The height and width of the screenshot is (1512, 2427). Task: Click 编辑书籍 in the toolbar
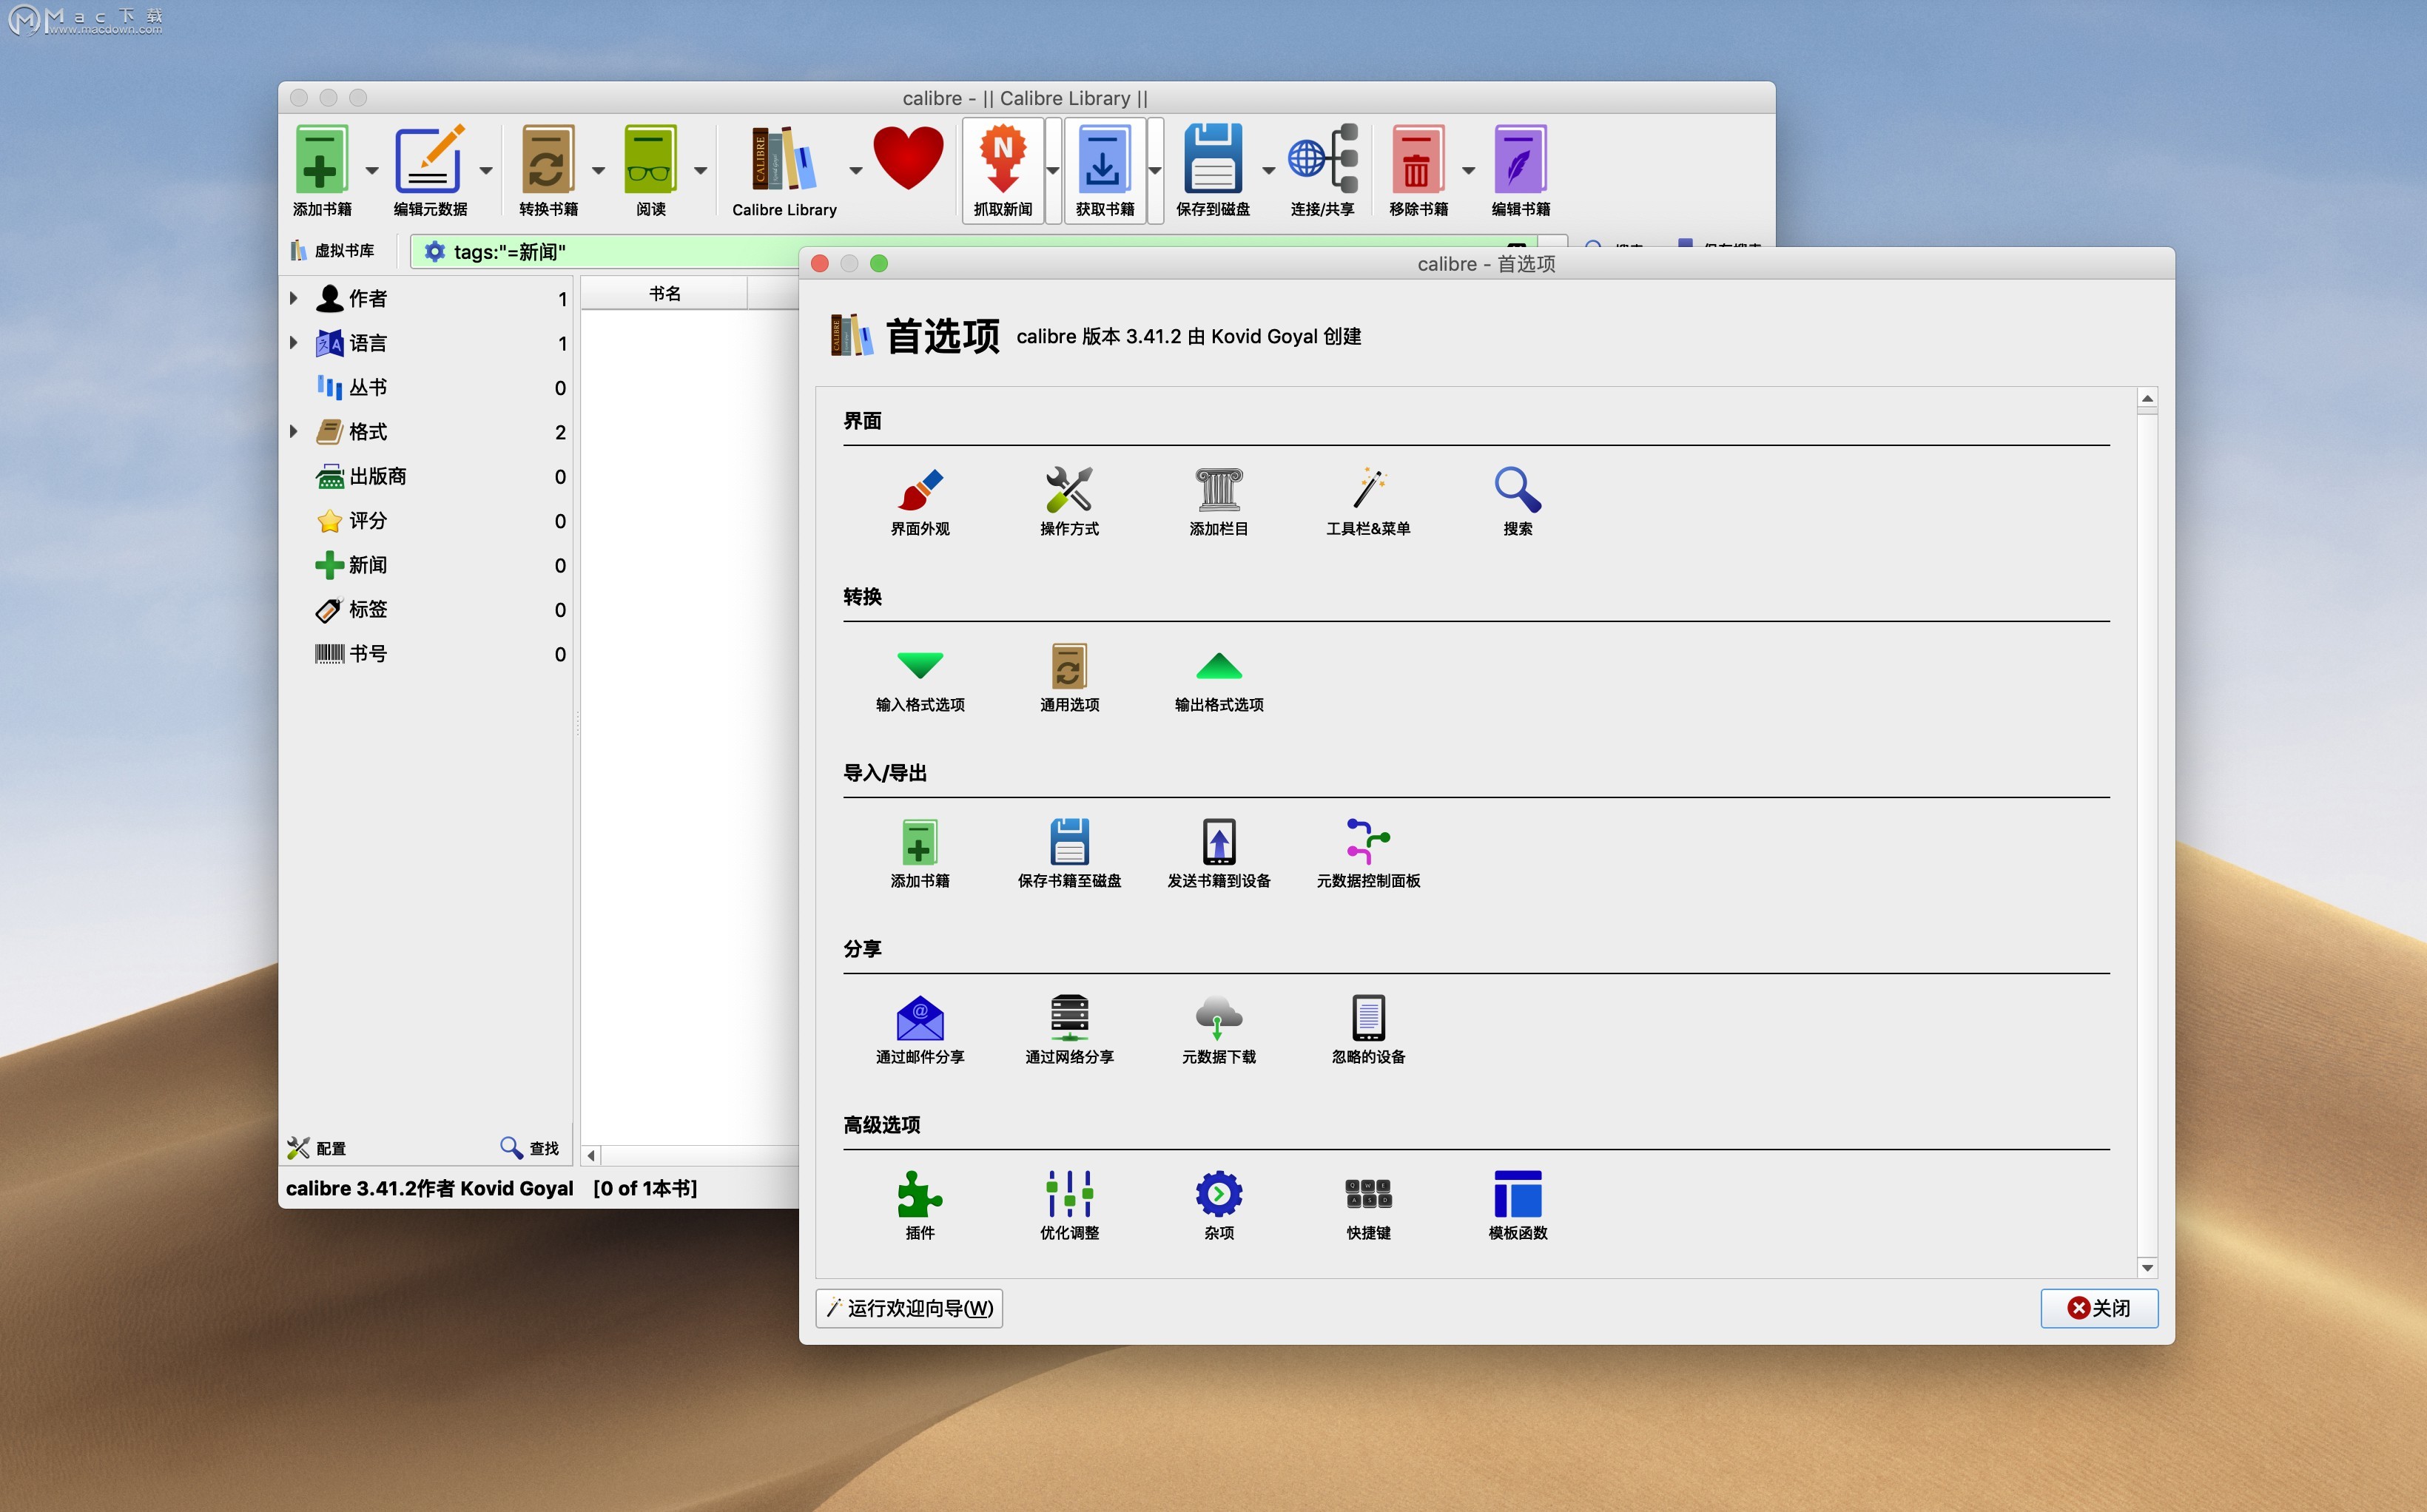coord(1520,170)
